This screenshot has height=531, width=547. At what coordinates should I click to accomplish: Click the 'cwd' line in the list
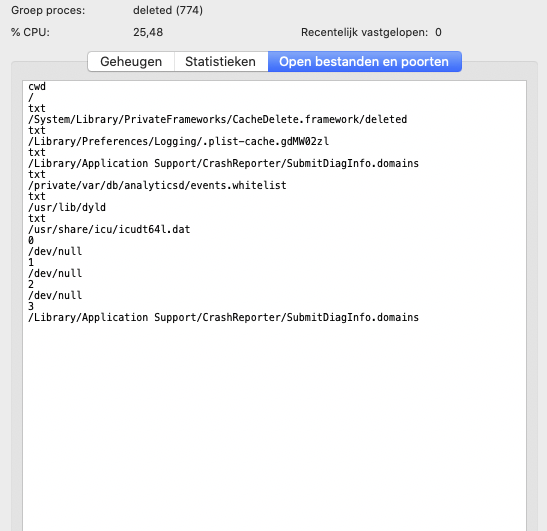click(x=37, y=86)
